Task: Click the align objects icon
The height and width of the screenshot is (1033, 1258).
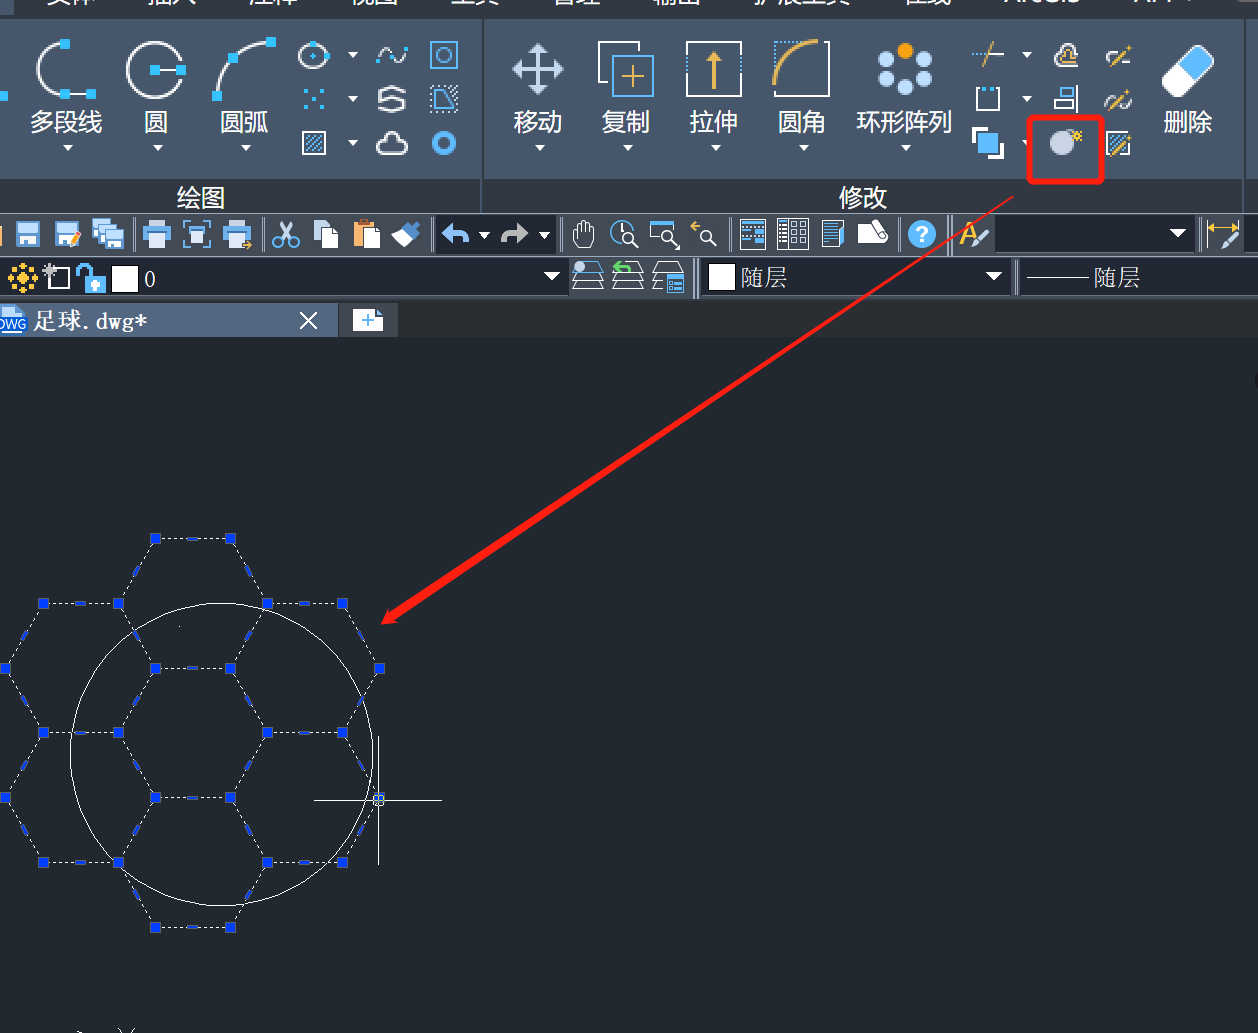Action: (x=1066, y=98)
